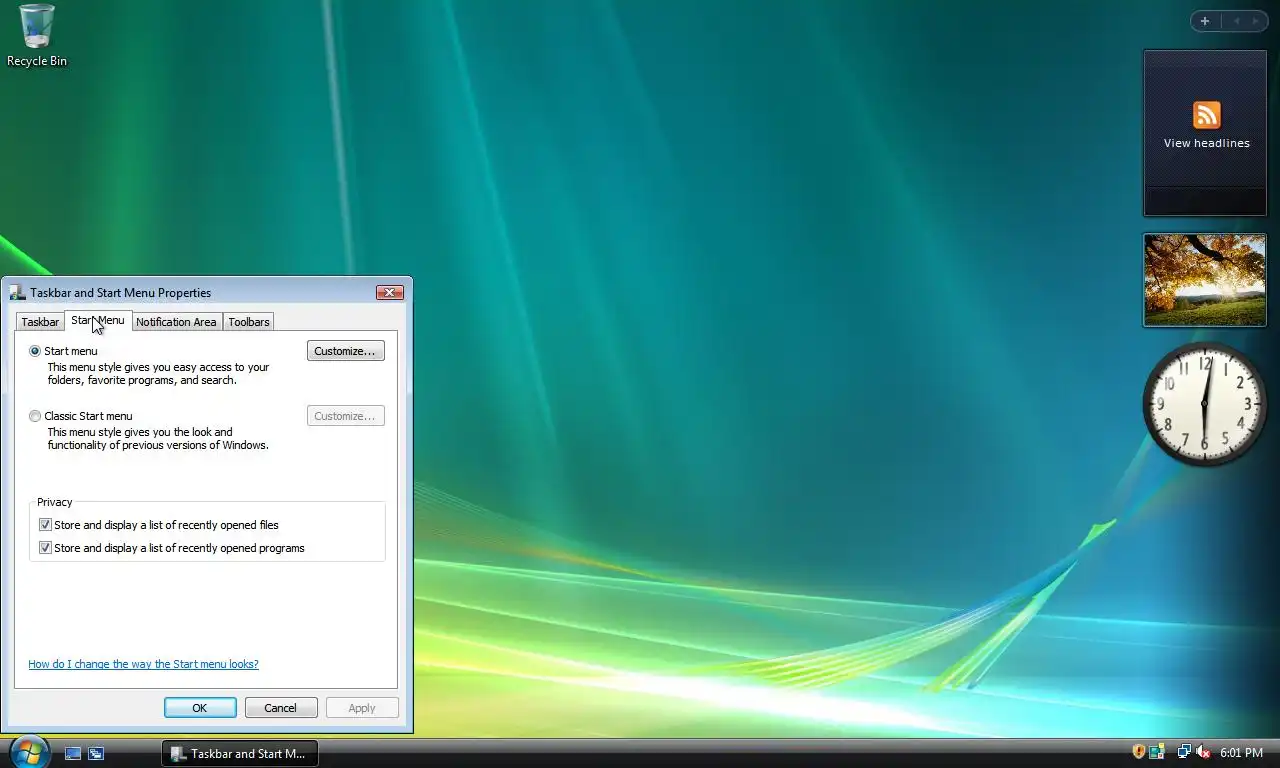Click the disabled Customize for Classic Start menu
The height and width of the screenshot is (768, 1280).
pyautogui.click(x=345, y=416)
